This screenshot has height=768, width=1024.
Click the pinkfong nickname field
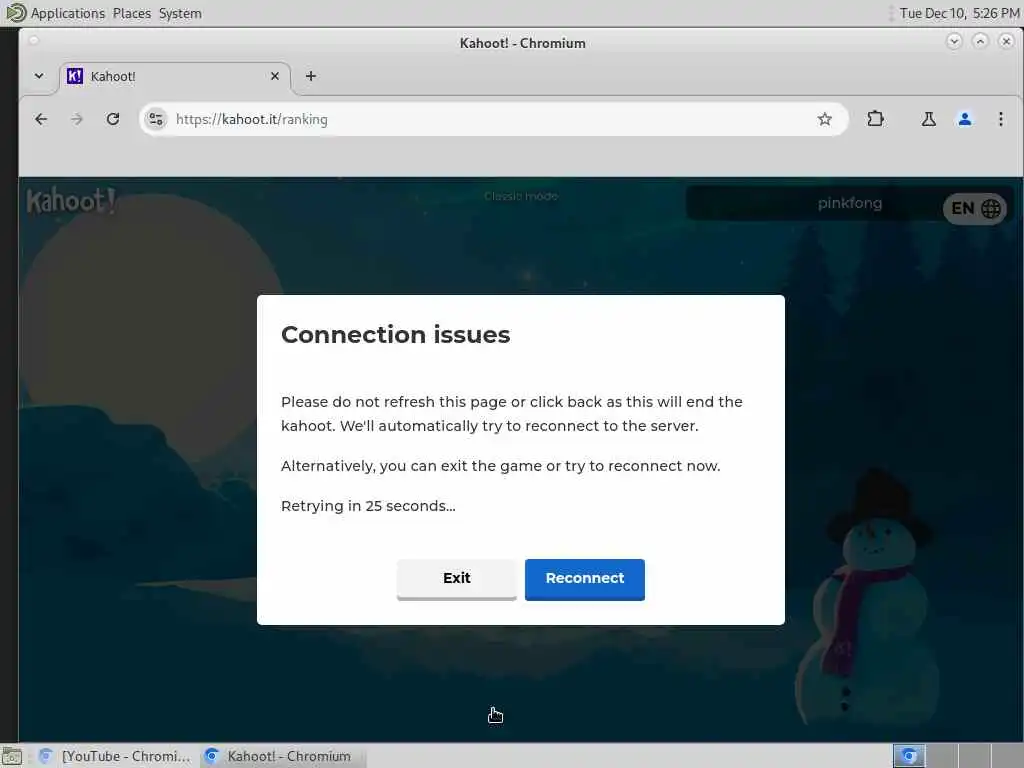849,203
